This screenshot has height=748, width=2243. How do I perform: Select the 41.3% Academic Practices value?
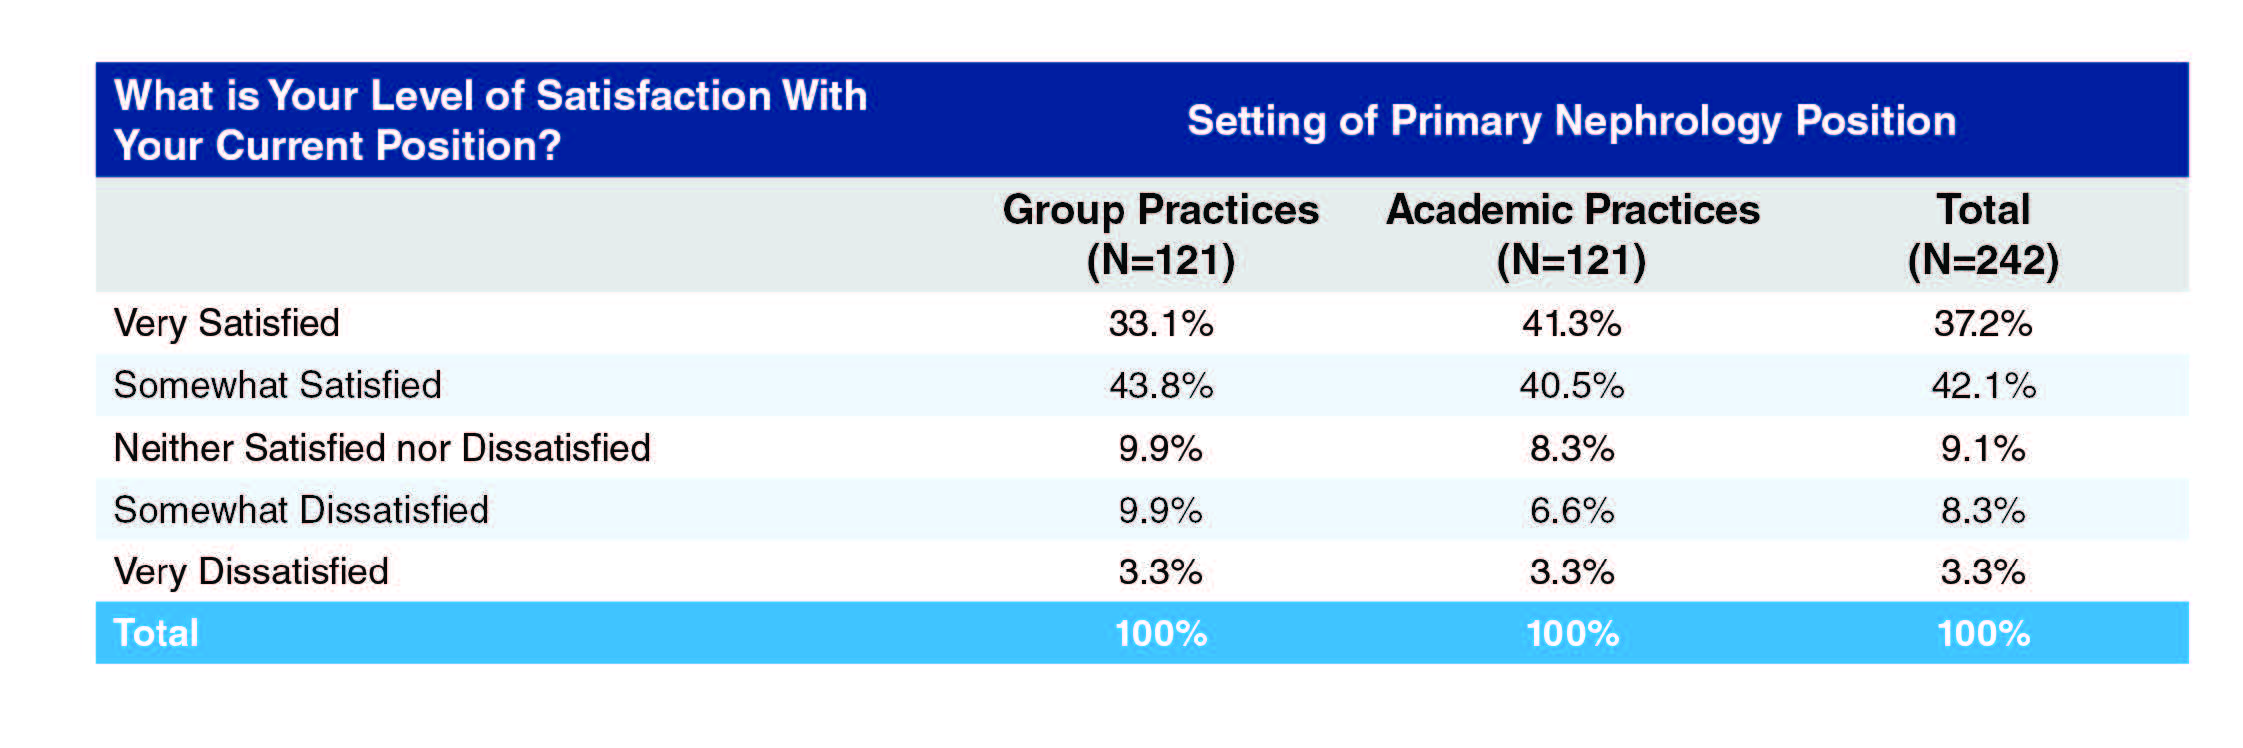coord(1571,324)
